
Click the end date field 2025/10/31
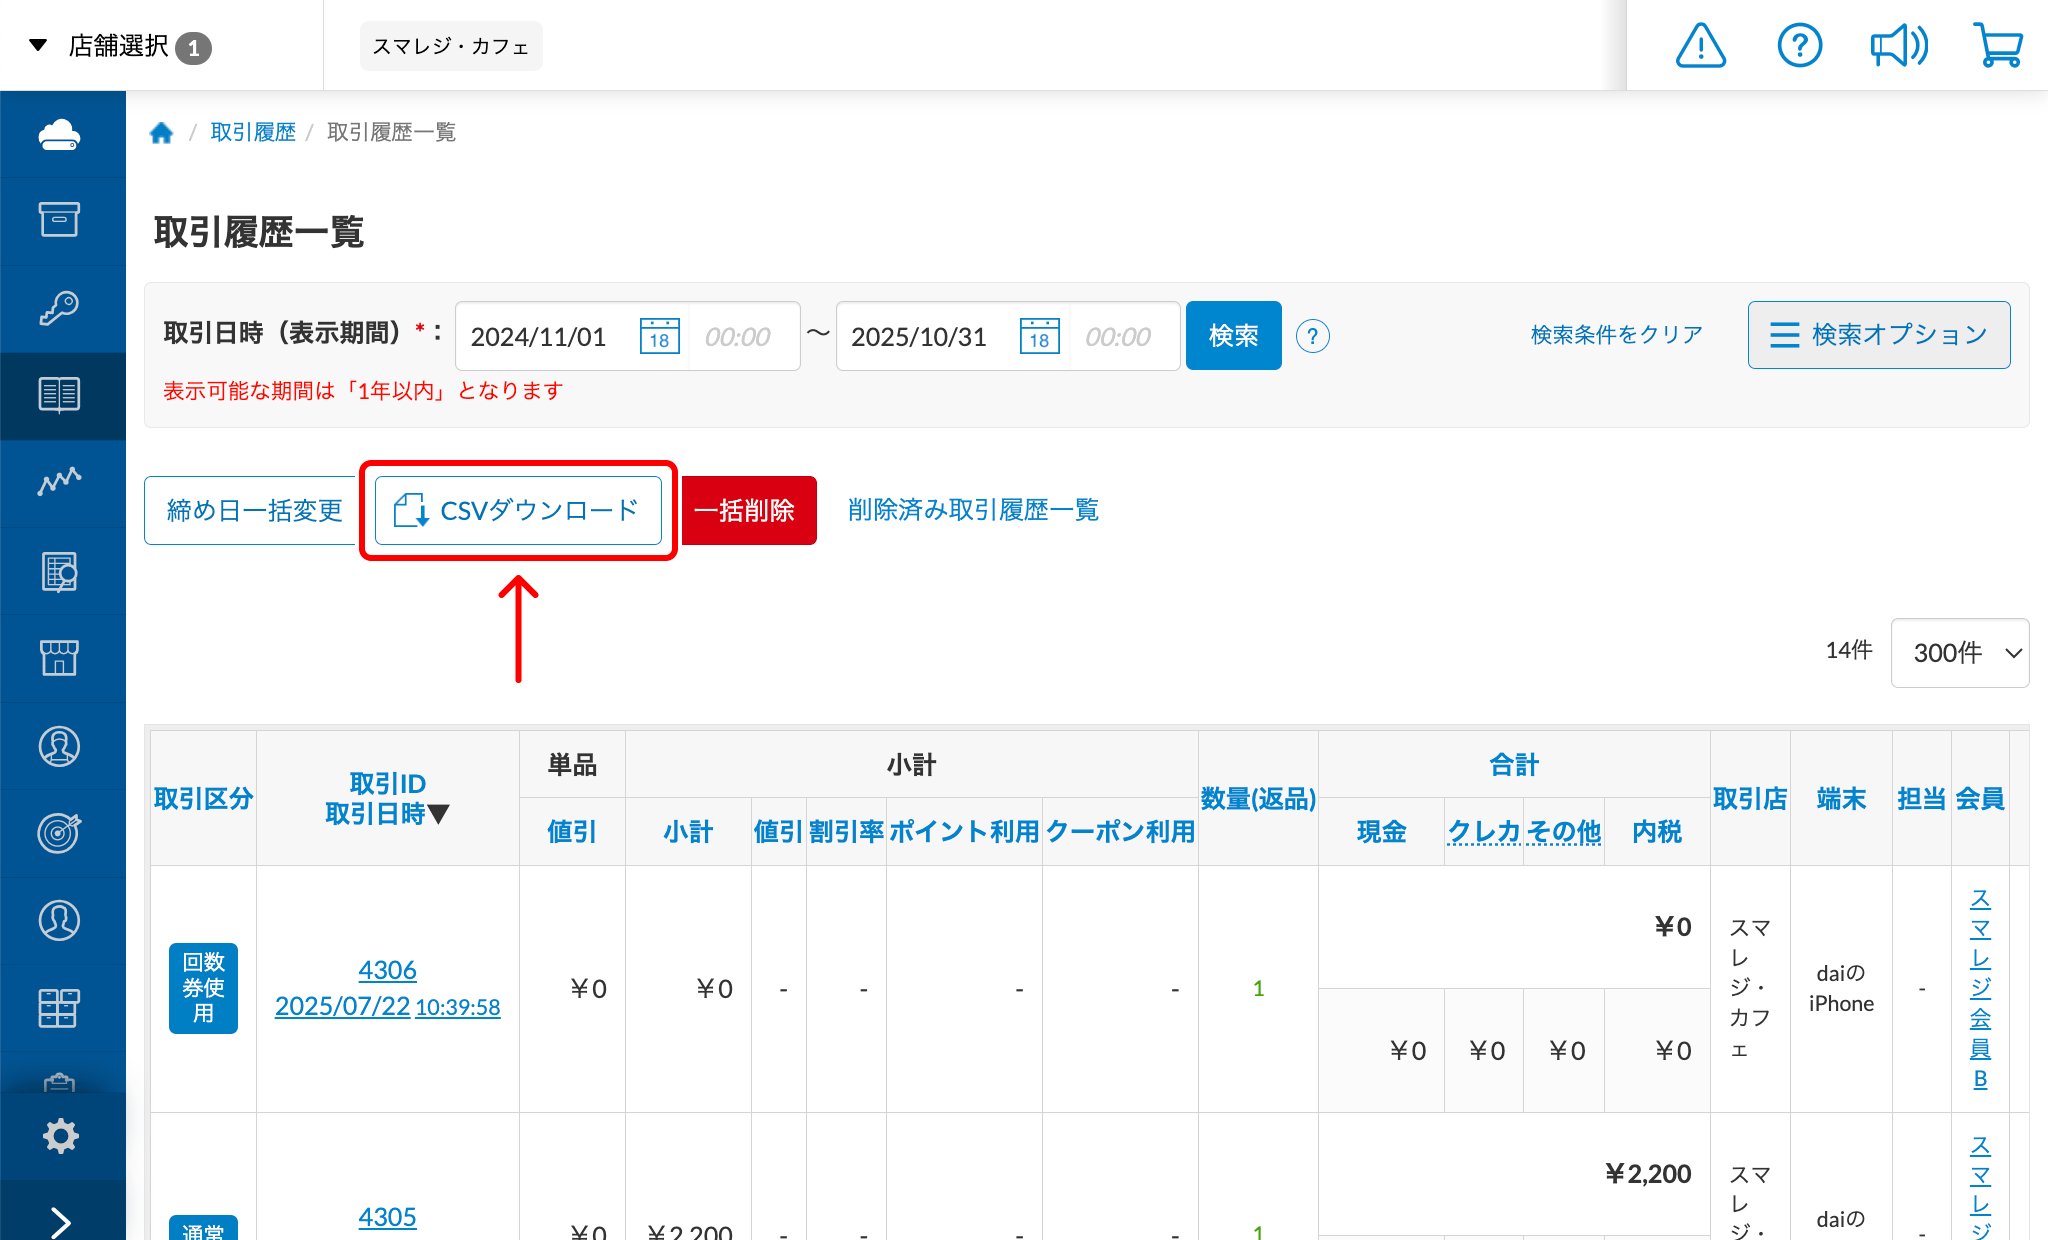click(920, 336)
